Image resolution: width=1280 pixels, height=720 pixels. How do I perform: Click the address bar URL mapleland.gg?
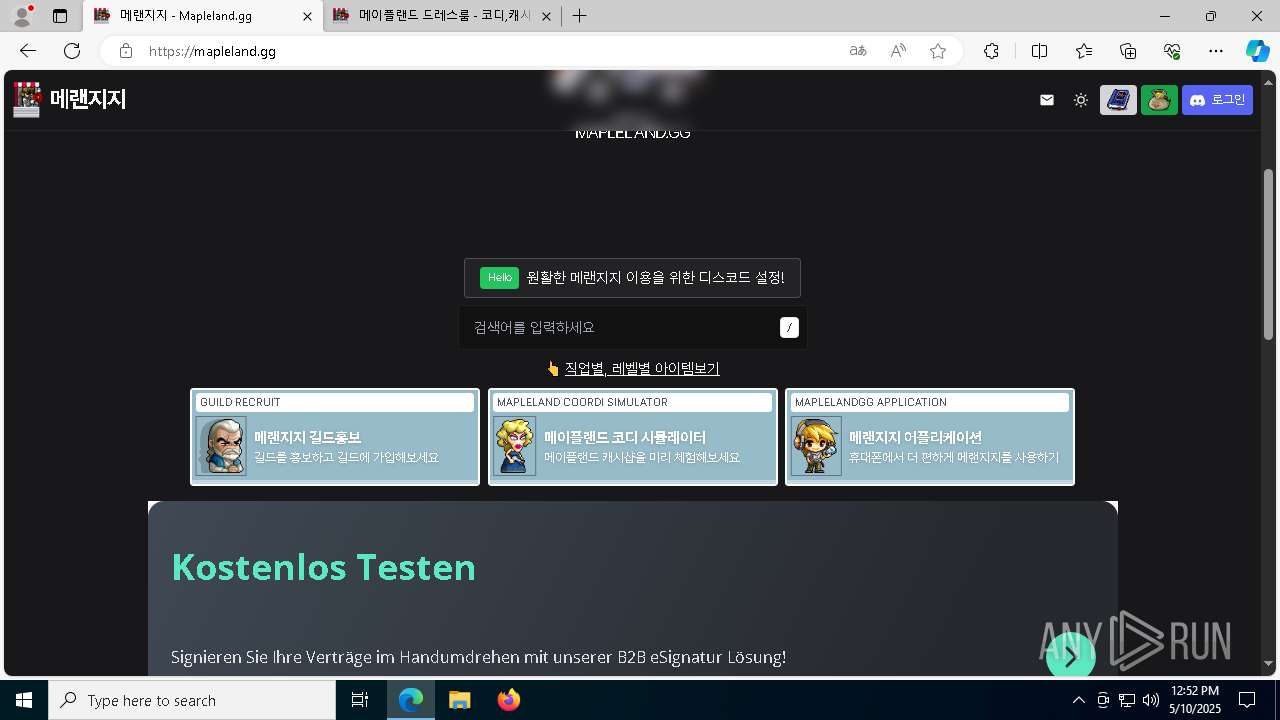[x=212, y=51]
